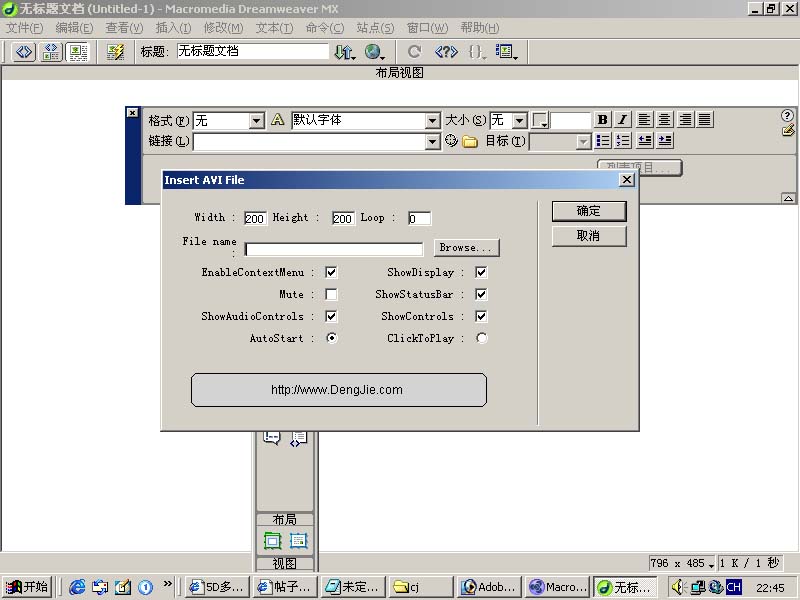Open Internet Explorer from quick launch

(x=77, y=587)
